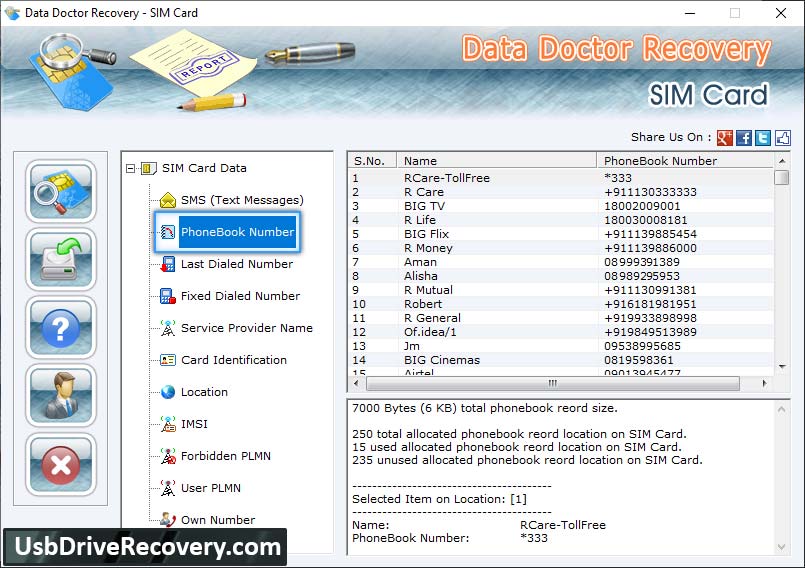
Task: Click the Last Dialed Number phone icon
Action: tap(167, 264)
